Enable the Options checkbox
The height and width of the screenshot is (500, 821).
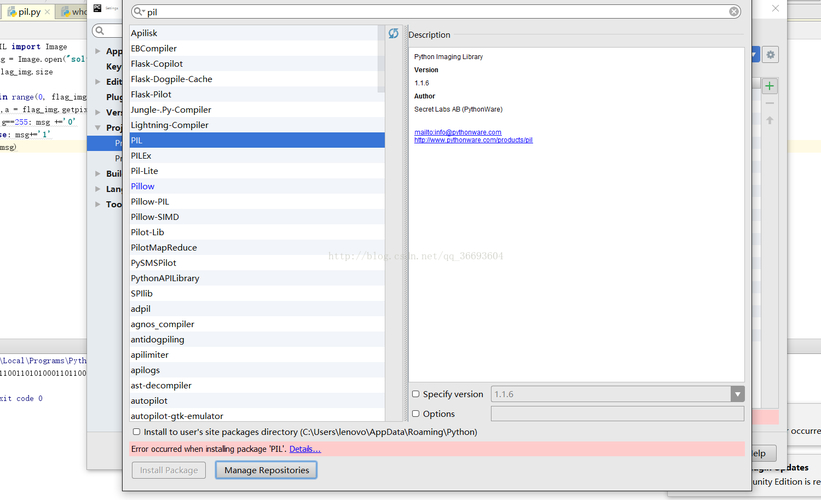[416, 414]
